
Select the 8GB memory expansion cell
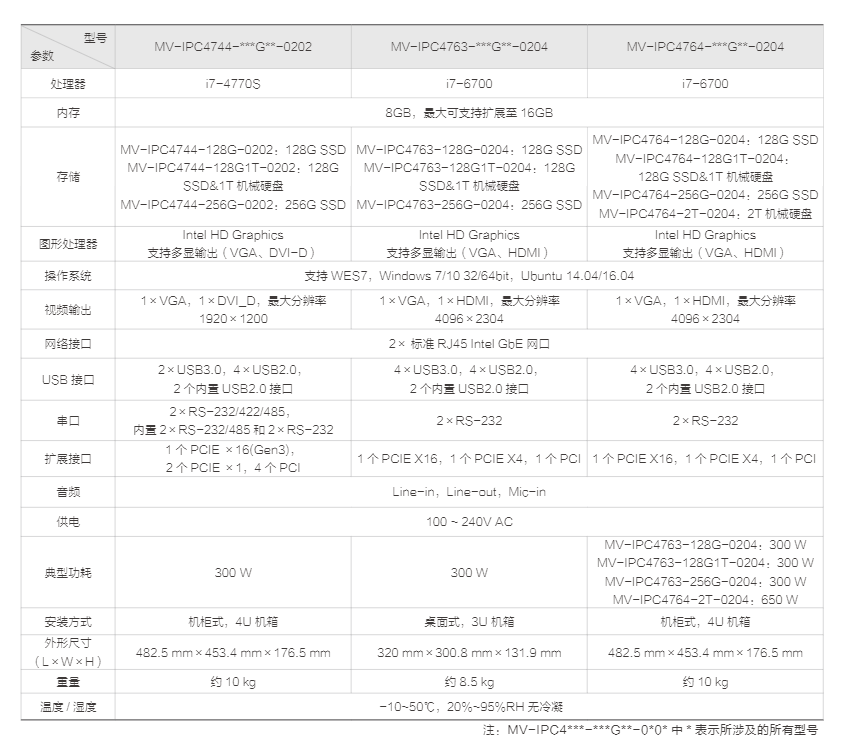(469, 113)
